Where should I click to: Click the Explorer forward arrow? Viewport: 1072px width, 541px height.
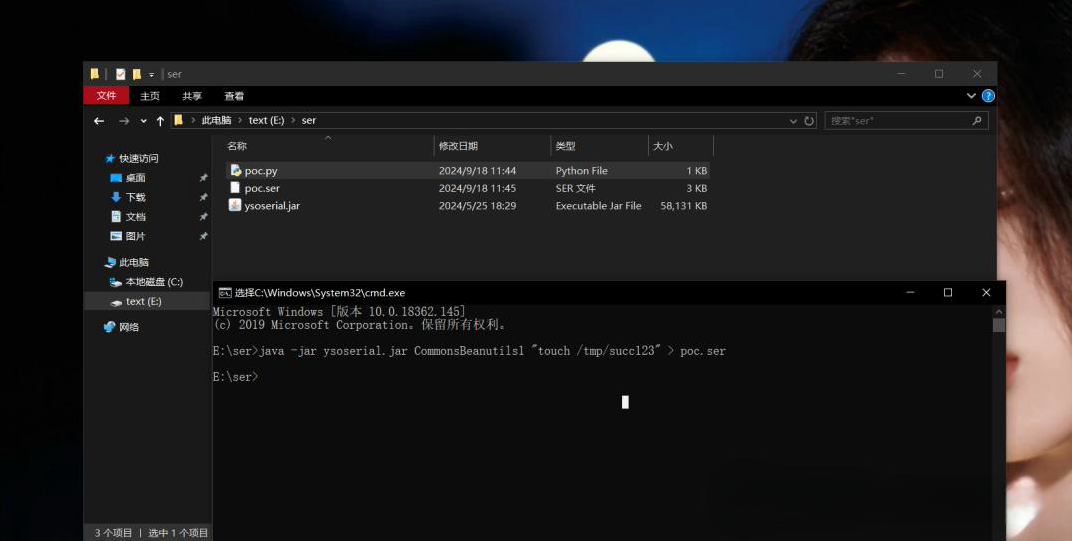[124, 120]
